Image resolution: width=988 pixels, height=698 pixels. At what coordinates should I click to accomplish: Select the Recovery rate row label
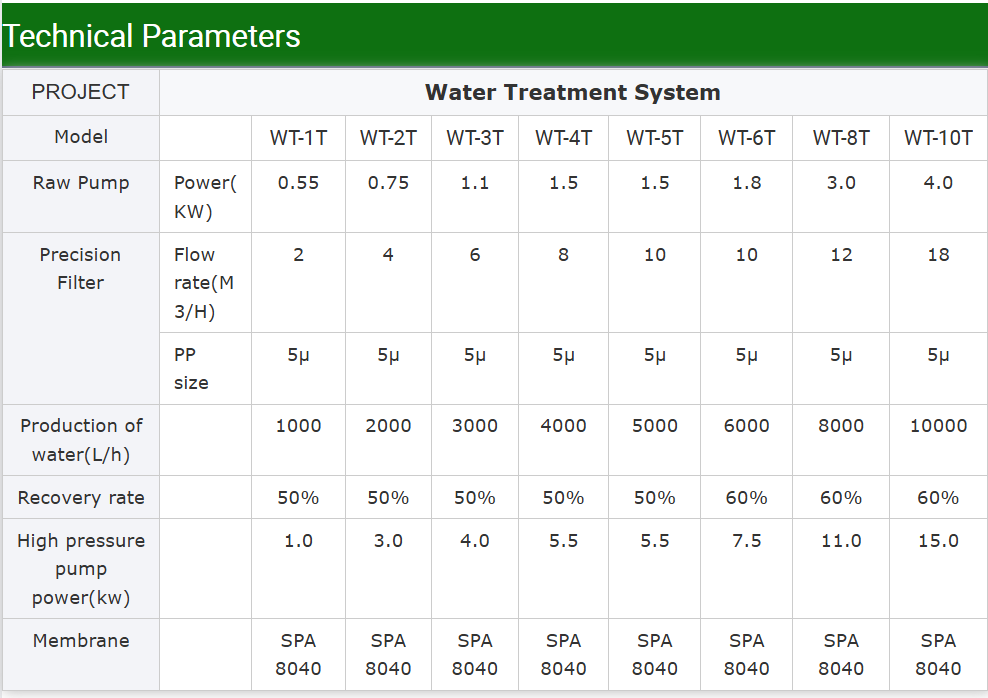coord(80,498)
